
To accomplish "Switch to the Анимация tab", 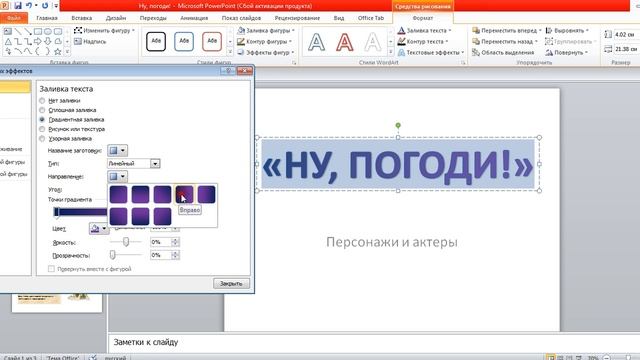I will coord(194,18).
